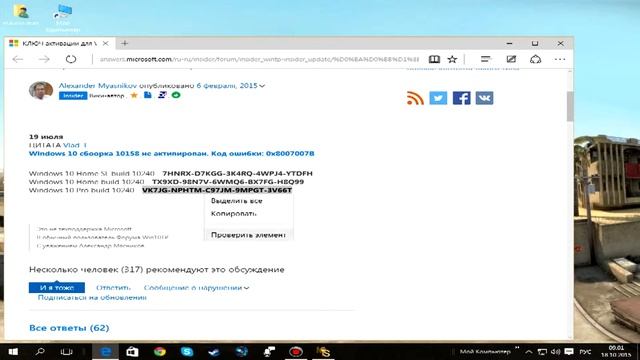
Task: Choose Inspect element in context menu
Action: pyautogui.click(x=248, y=235)
